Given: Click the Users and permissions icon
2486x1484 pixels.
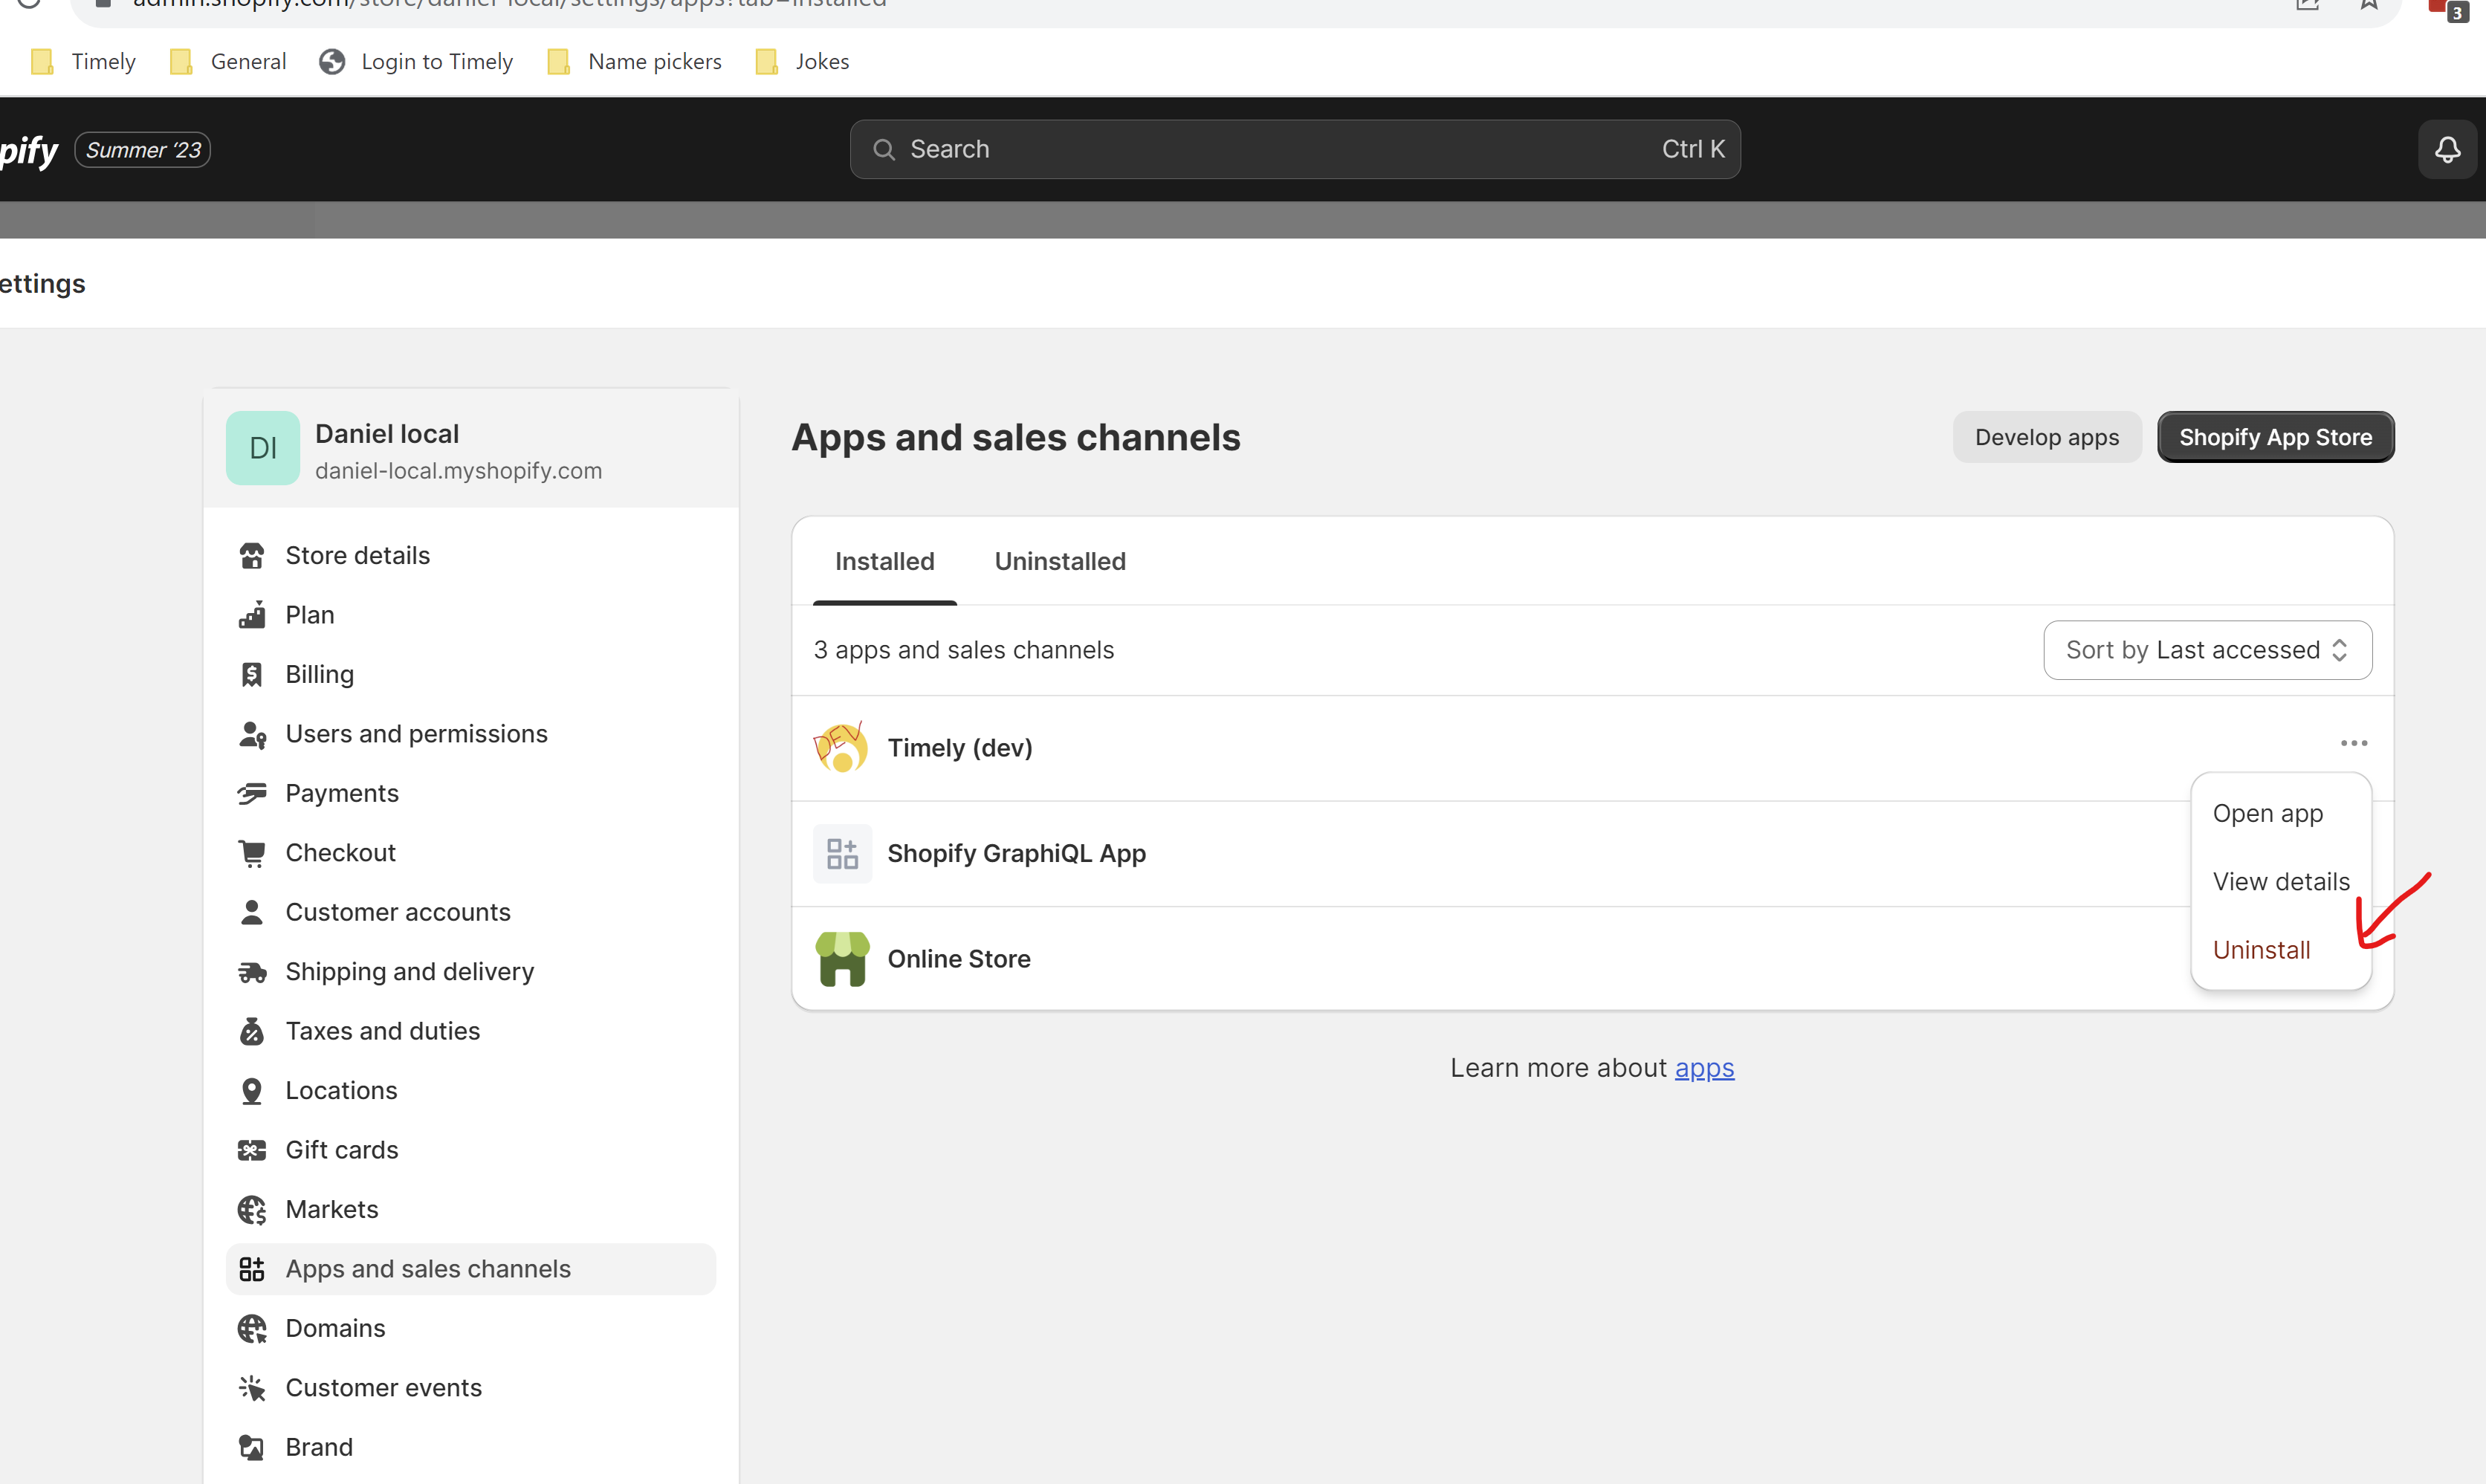Looking at the screenshot, I should [x=252, y=734].
